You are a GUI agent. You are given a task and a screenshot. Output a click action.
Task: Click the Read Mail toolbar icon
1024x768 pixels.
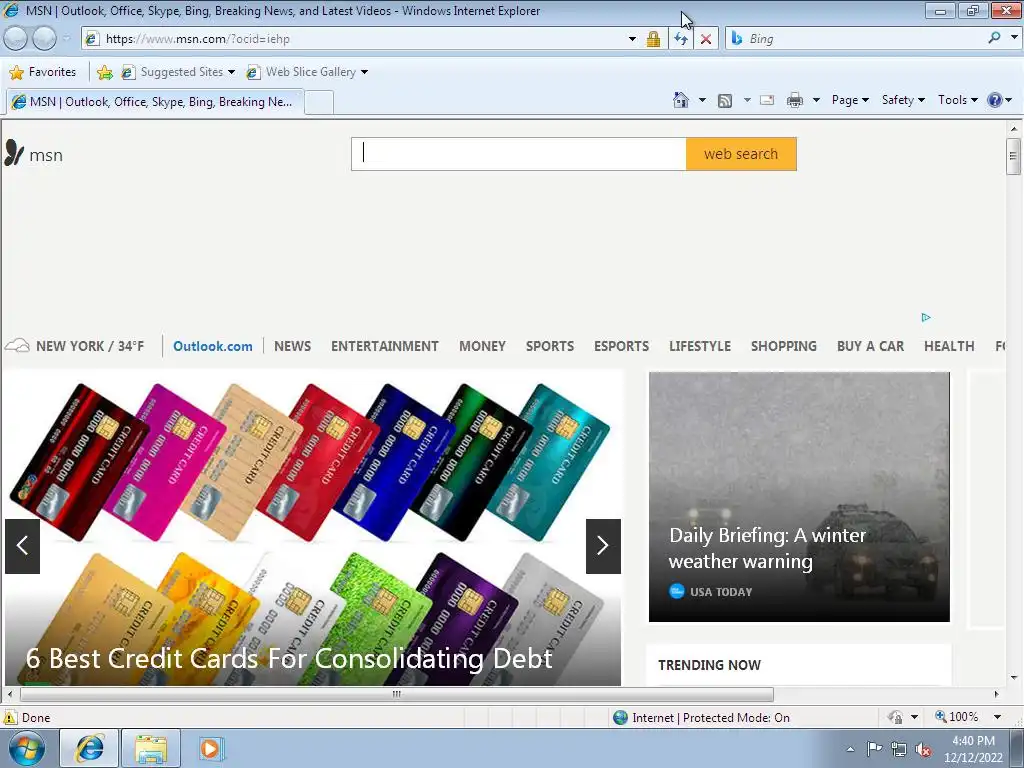click(767, 100)
